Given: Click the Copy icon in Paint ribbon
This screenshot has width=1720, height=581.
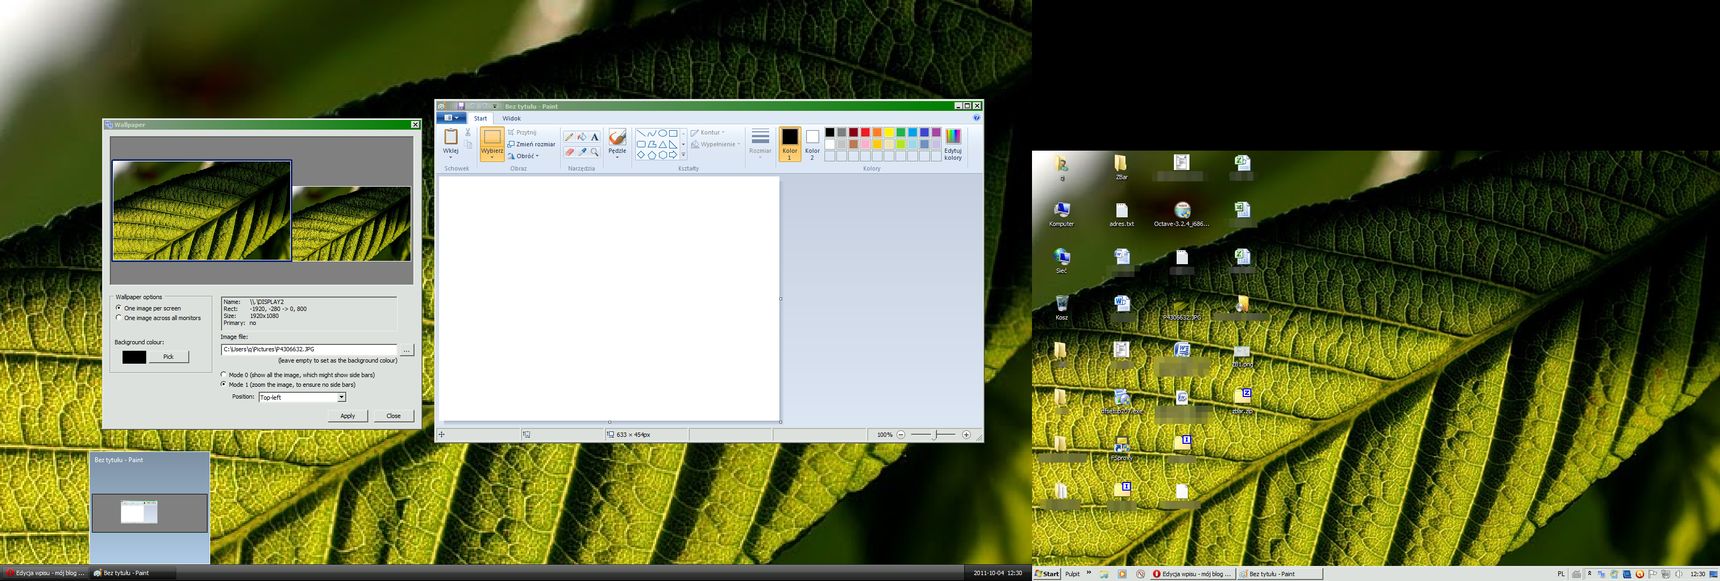Looking at the screenshot, I should 468,145.
